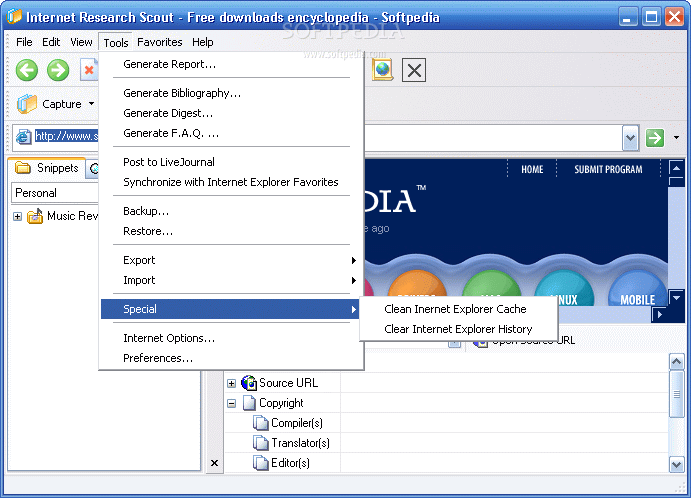The height and width of the screenshot is (498, 691).
Task: Click the application icon in title bar
Action: click(14, 16)
